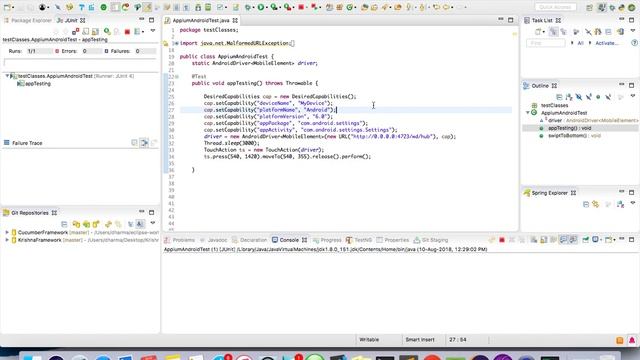Viewport: 640px width, 360px height.
Task: Click JUnit green progress bar
Action: pyautogui.click(x=80, y=62)
